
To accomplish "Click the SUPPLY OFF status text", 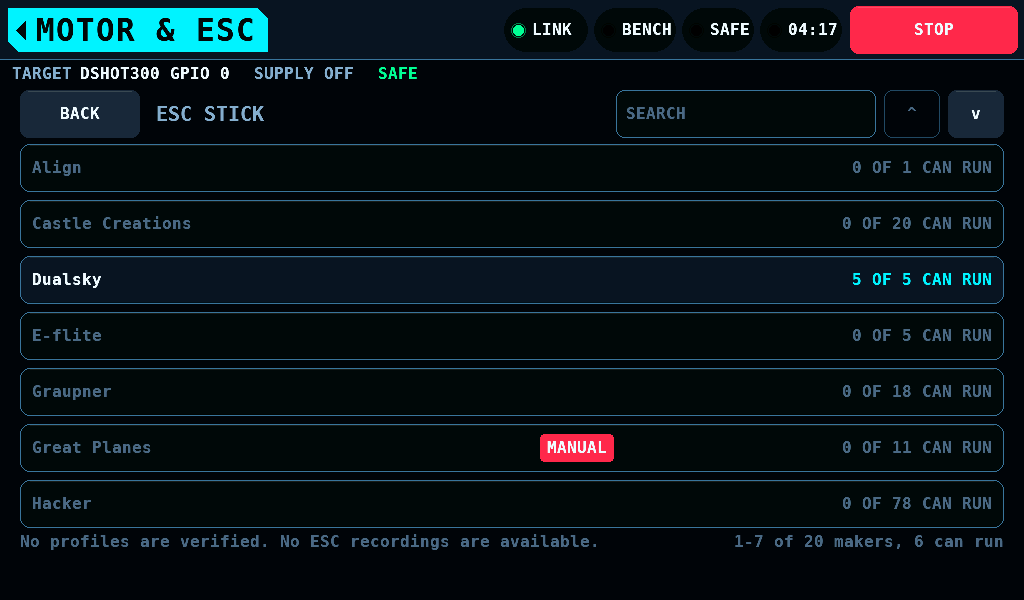I will point(304,73).
